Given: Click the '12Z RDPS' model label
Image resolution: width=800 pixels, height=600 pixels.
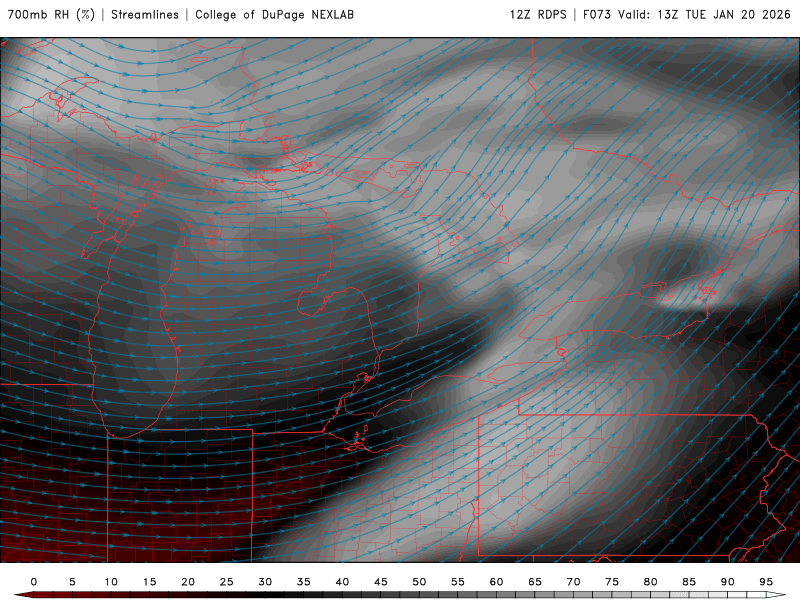Looking at the screenshot, I should (x=538, y=15).
